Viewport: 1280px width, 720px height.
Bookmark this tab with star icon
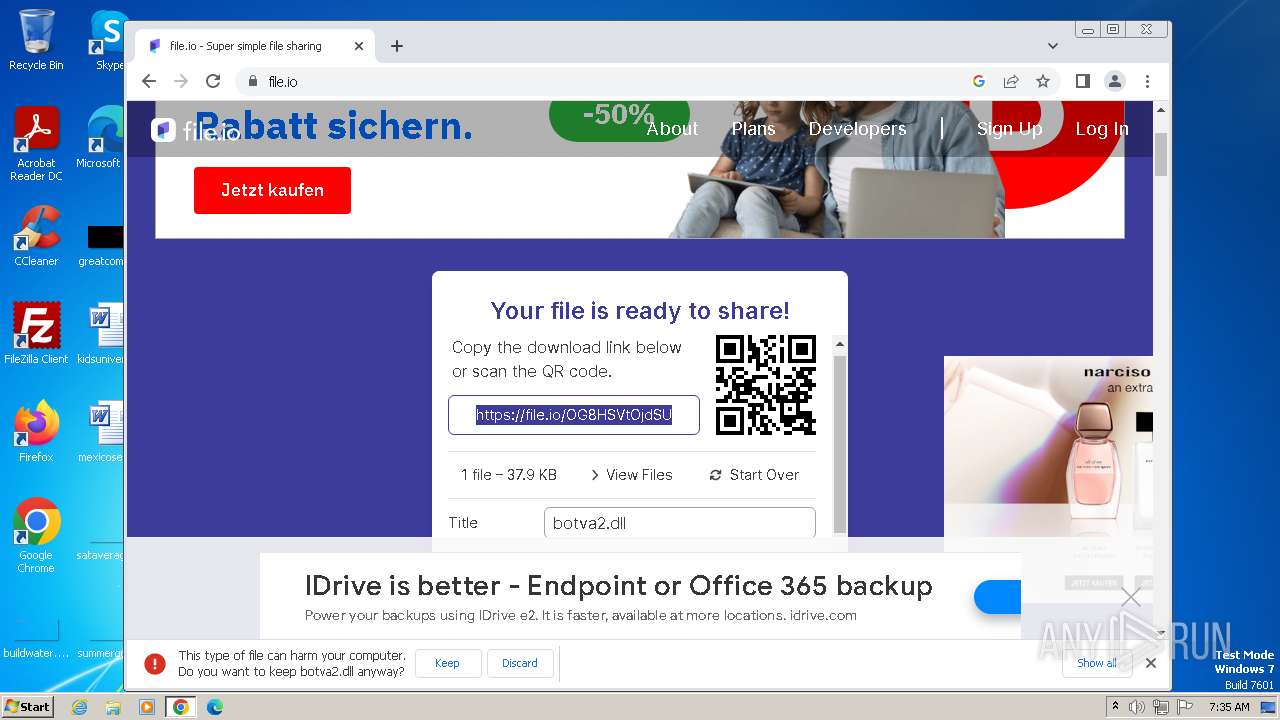coord(1043,81)
